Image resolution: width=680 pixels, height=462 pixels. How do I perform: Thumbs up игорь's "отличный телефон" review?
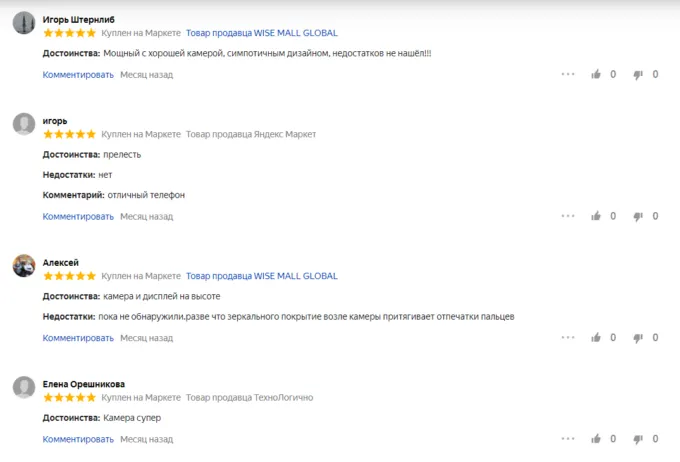(x=597, y=216)
